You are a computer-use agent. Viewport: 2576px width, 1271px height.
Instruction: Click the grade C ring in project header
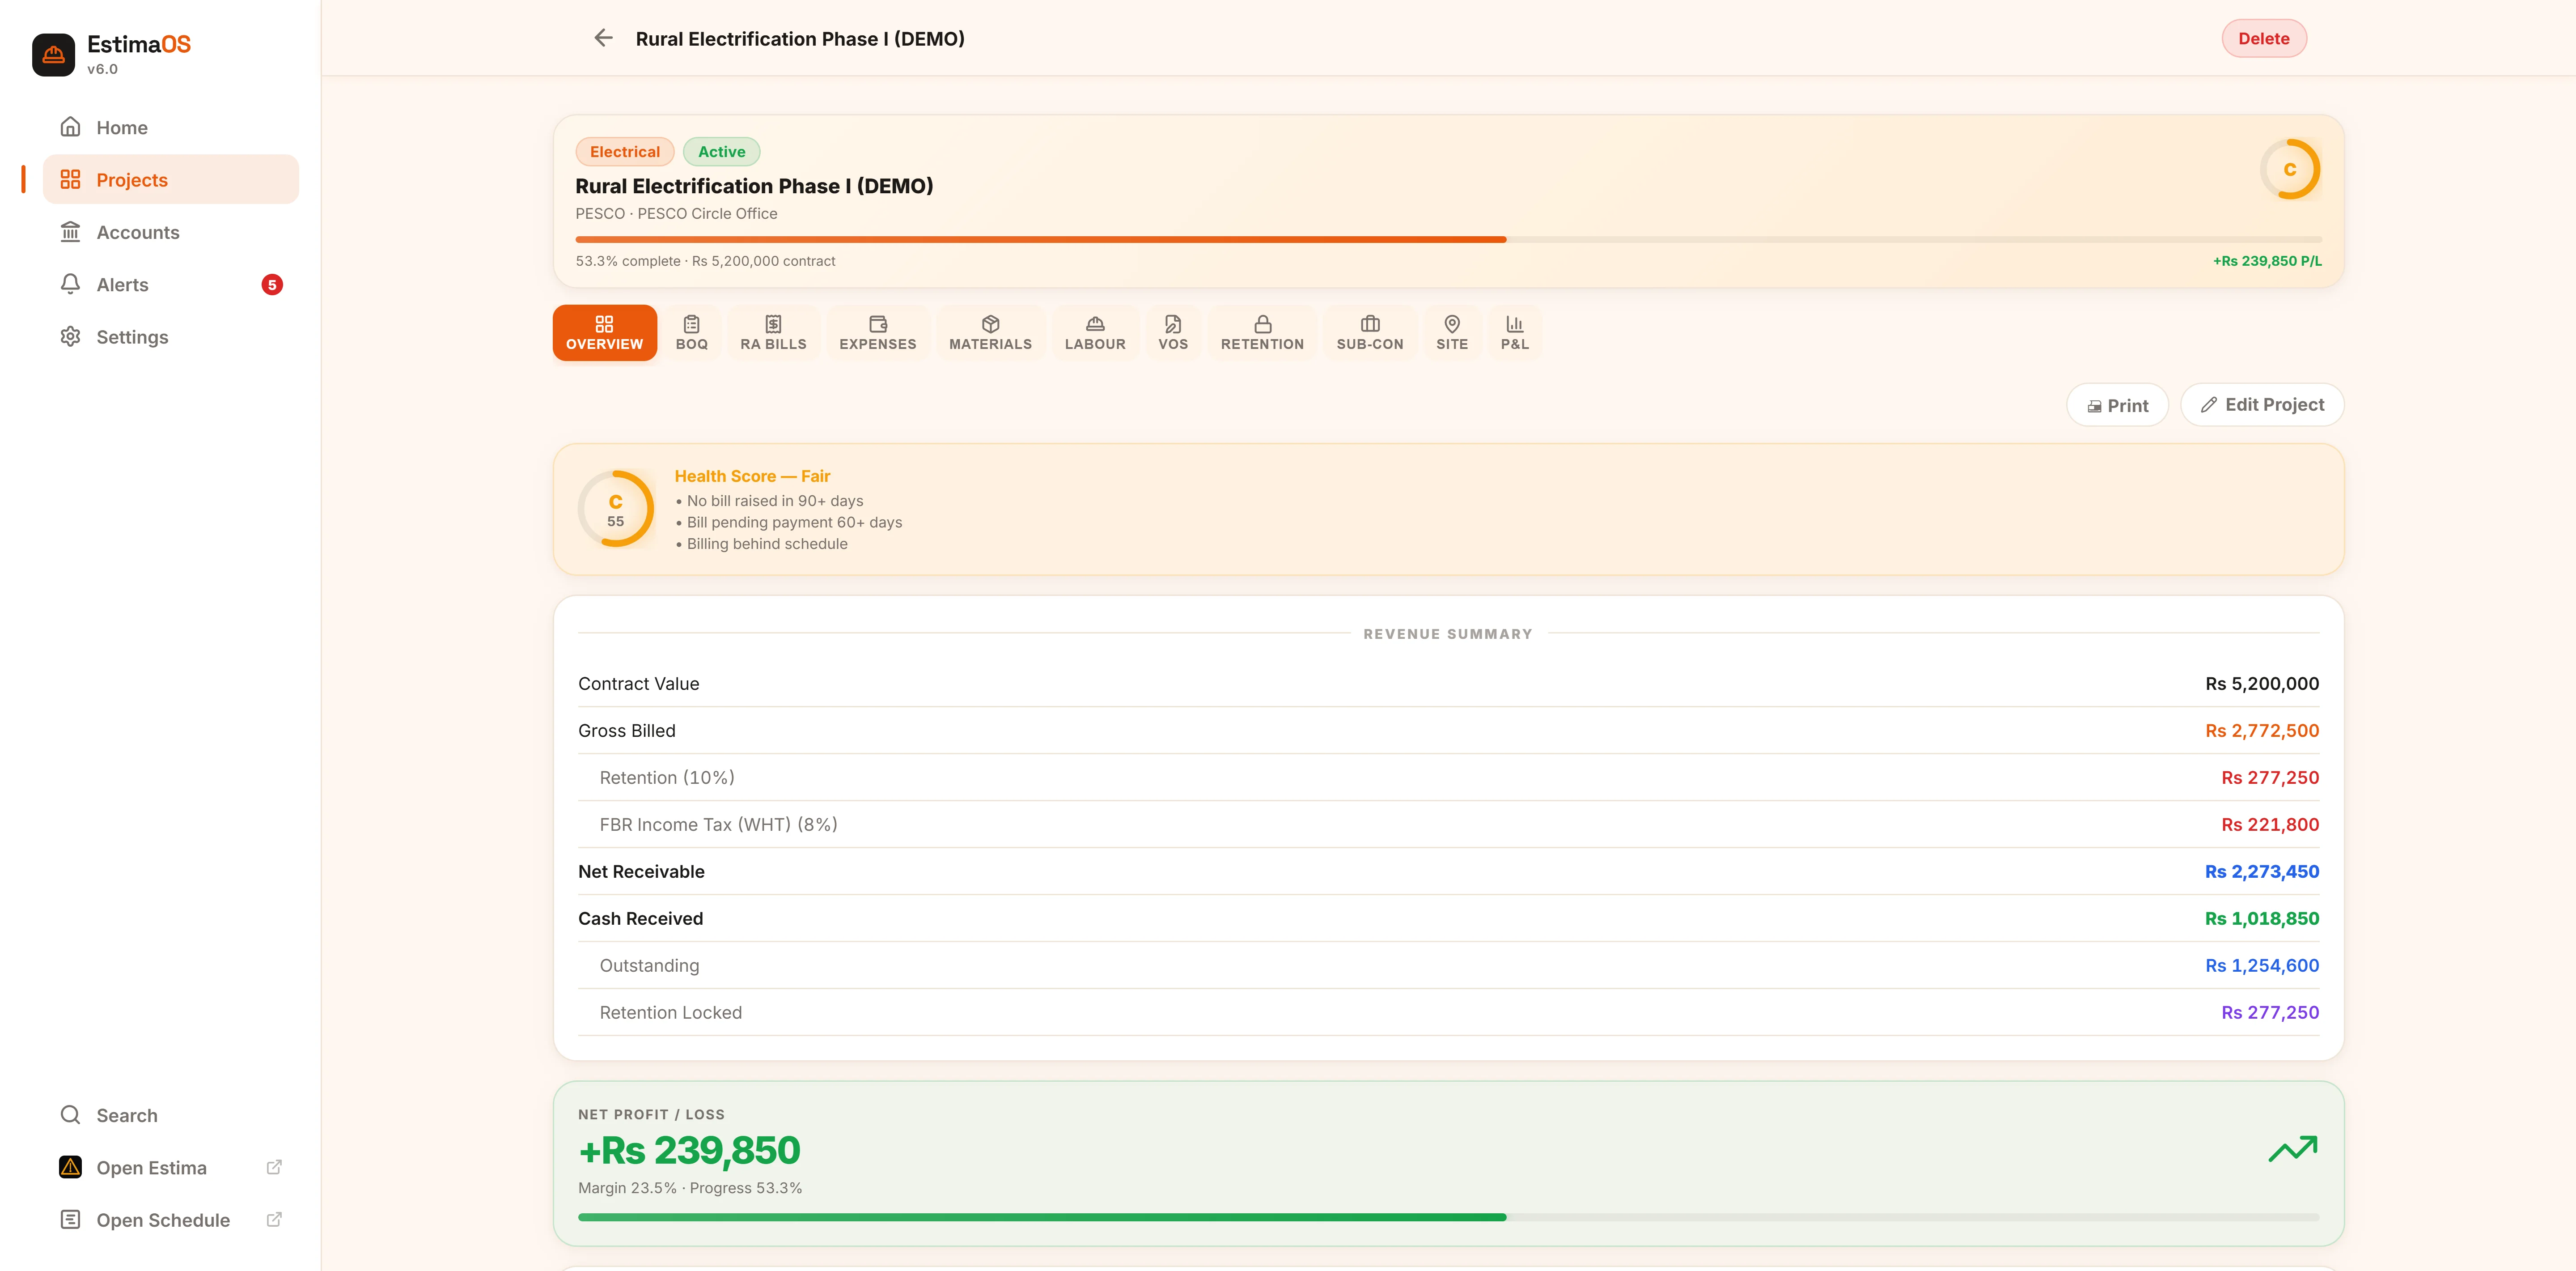2289,169
